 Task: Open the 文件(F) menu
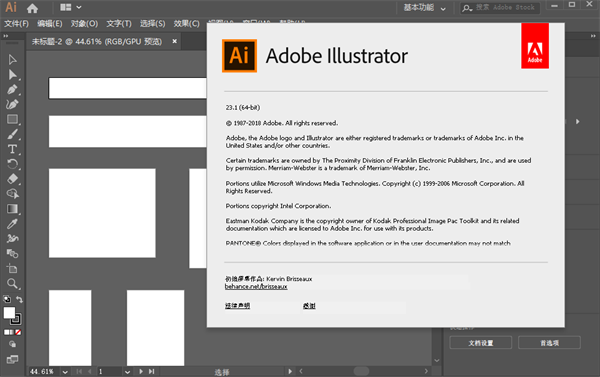[16, 24]
